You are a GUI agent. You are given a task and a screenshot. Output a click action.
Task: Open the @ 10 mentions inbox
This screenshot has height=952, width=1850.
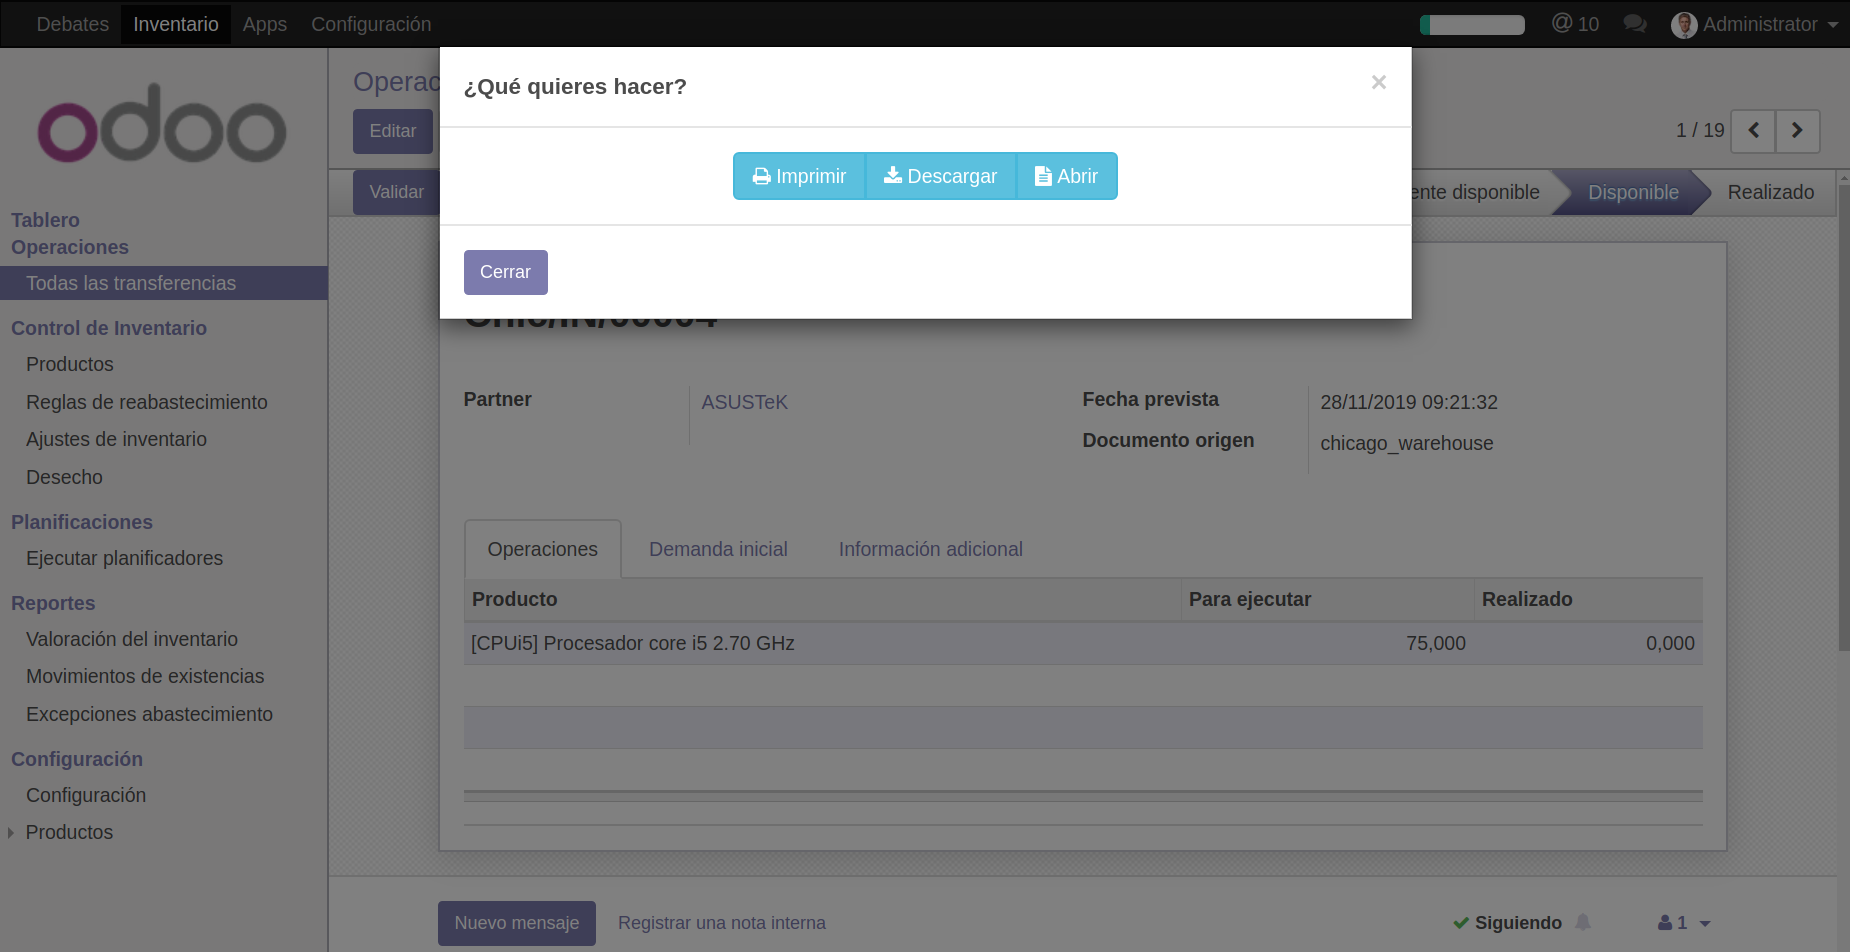(1575, 24)
